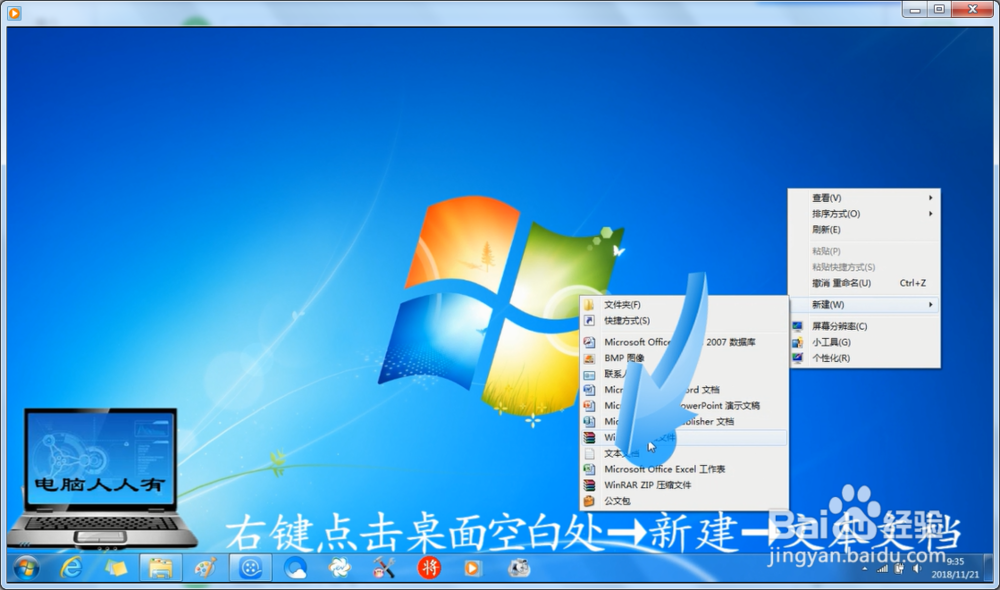Select the greyed 粘贴(P) entry
The width and height of the screenshot is (1000, 590).
pyautogui.click(x=864, y=251)
